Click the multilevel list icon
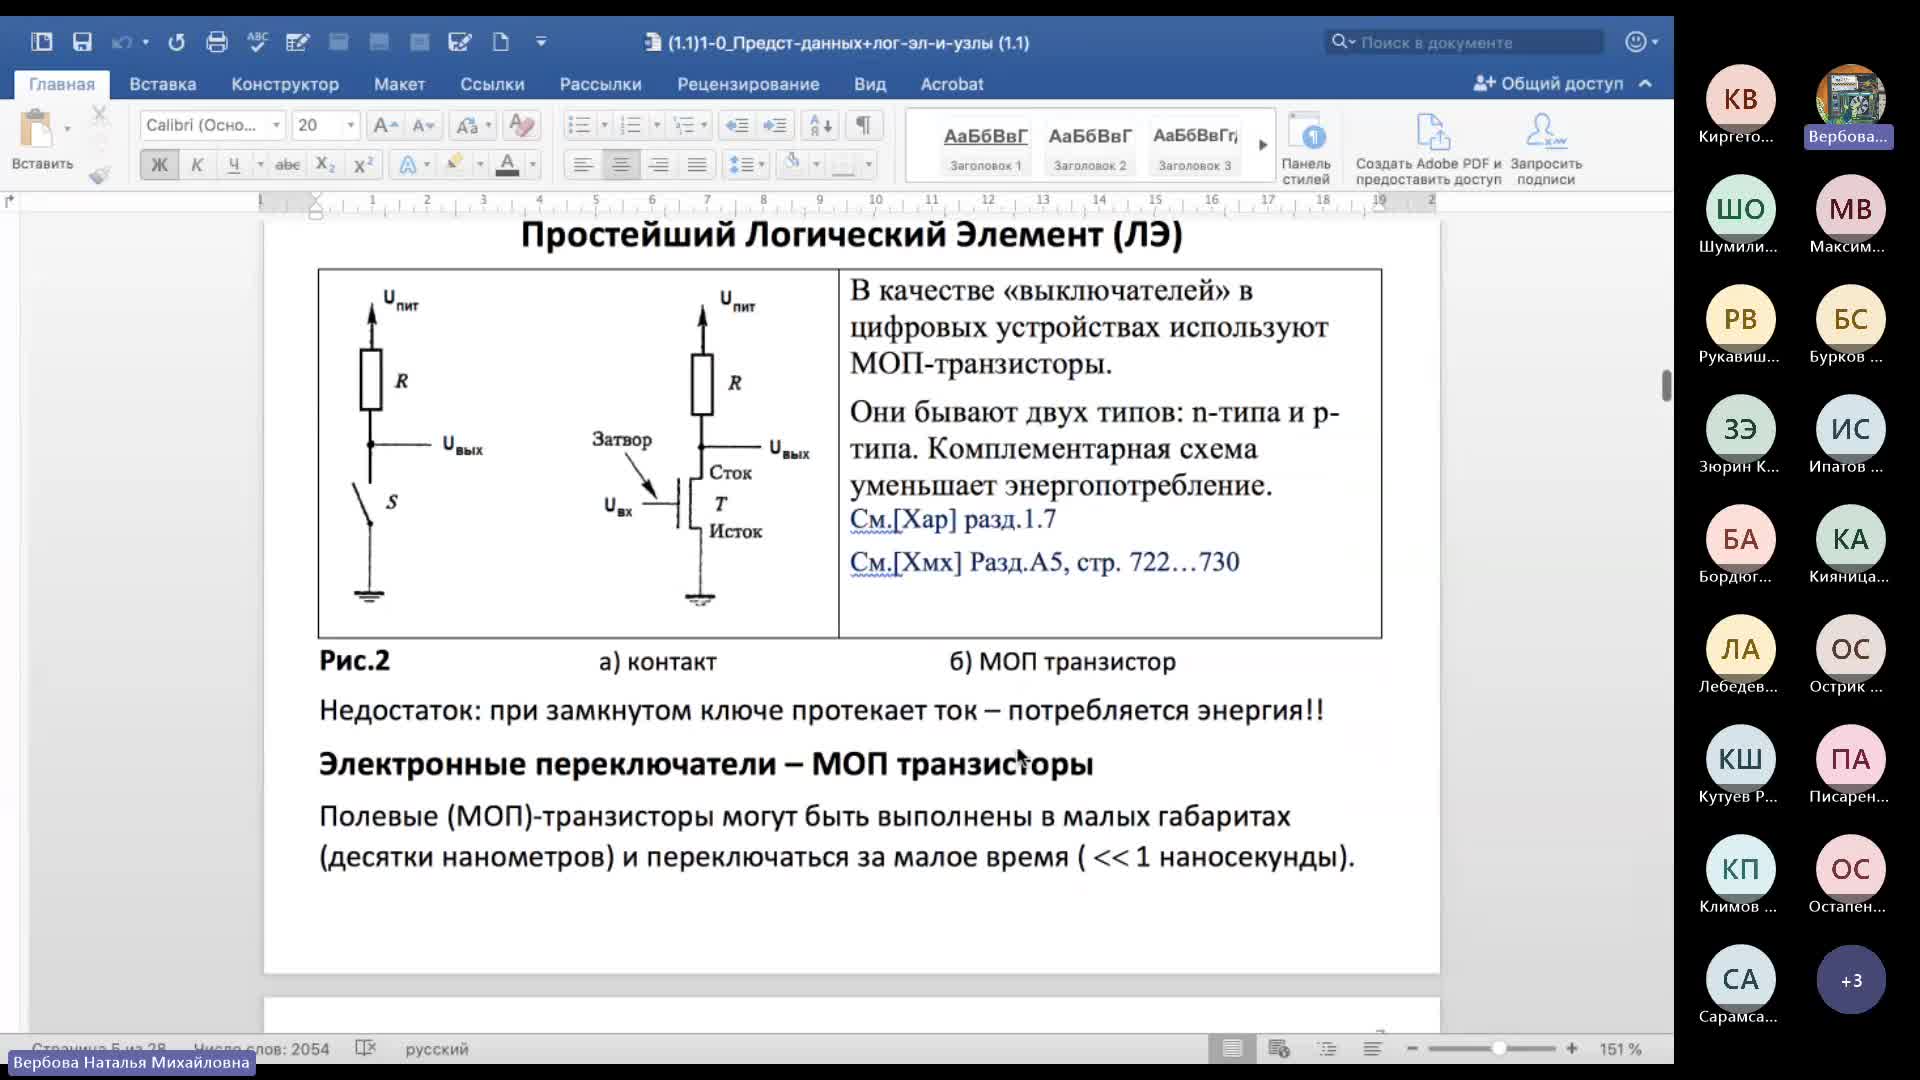 click(683, 125)
